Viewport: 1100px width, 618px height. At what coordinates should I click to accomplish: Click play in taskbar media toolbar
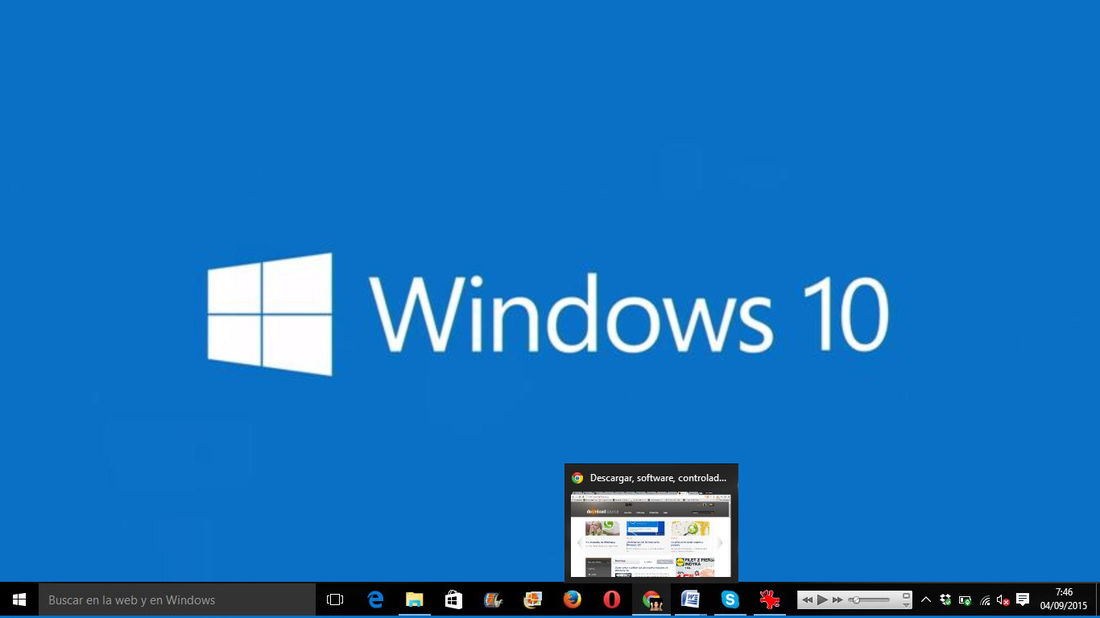click(822, 600)
